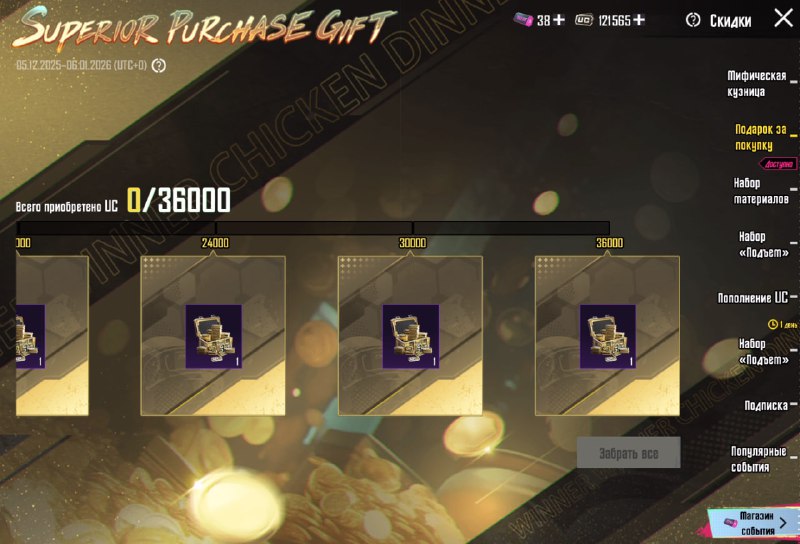This screenshot has width=800, height=544.
Task: Open Пополнение UC section
Action: click(x=753, y=298)
